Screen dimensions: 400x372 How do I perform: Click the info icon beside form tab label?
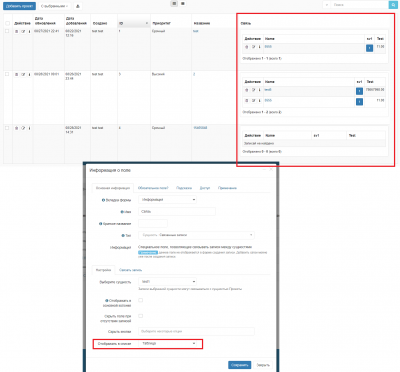tap(103, 200)
